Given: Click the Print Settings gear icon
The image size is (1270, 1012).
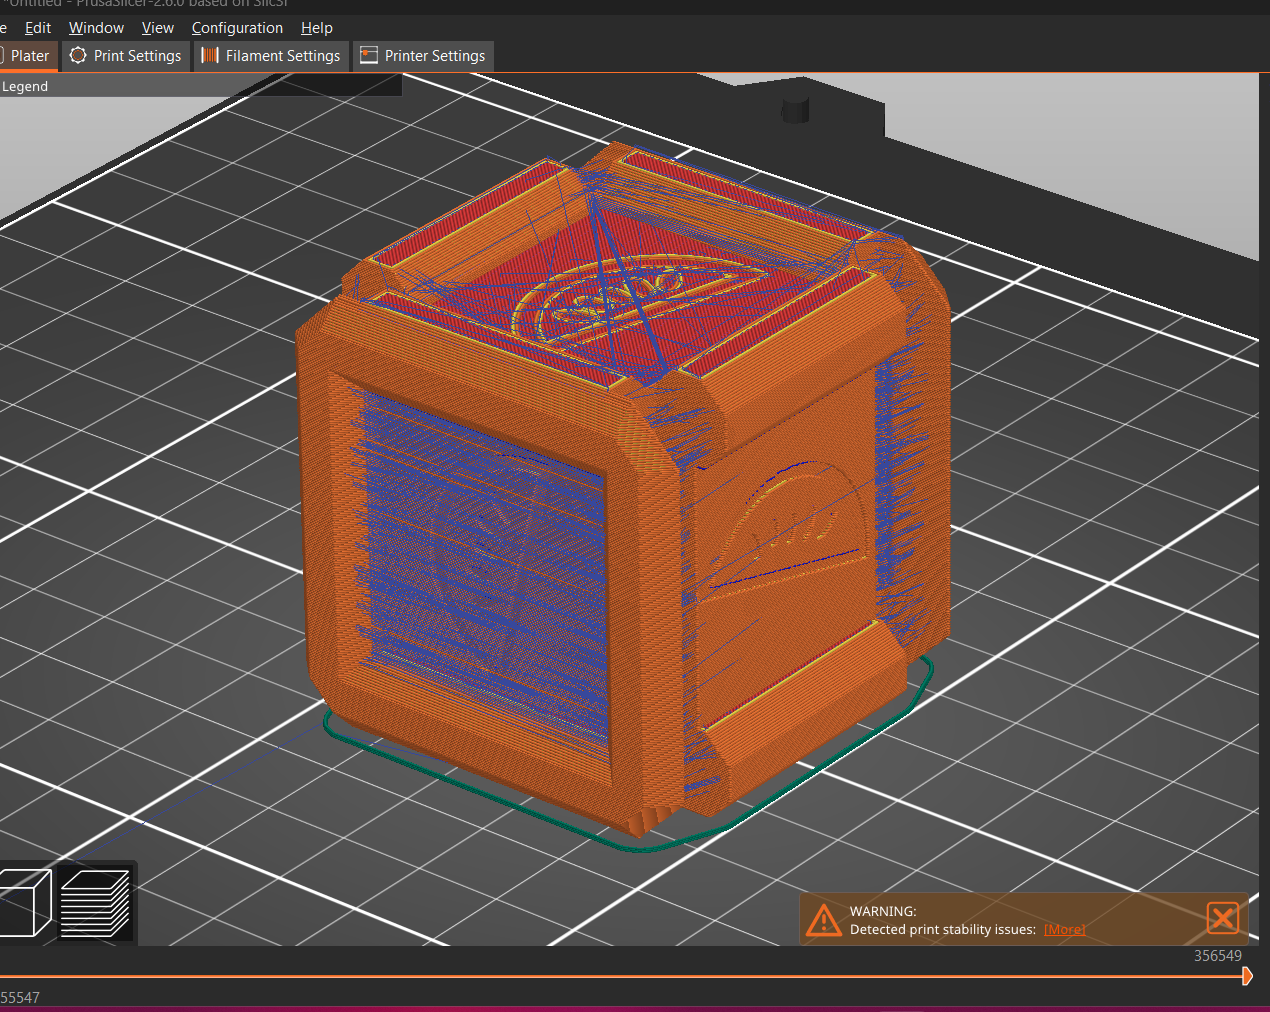Looking at the screenshot, I should pos(79,56).
